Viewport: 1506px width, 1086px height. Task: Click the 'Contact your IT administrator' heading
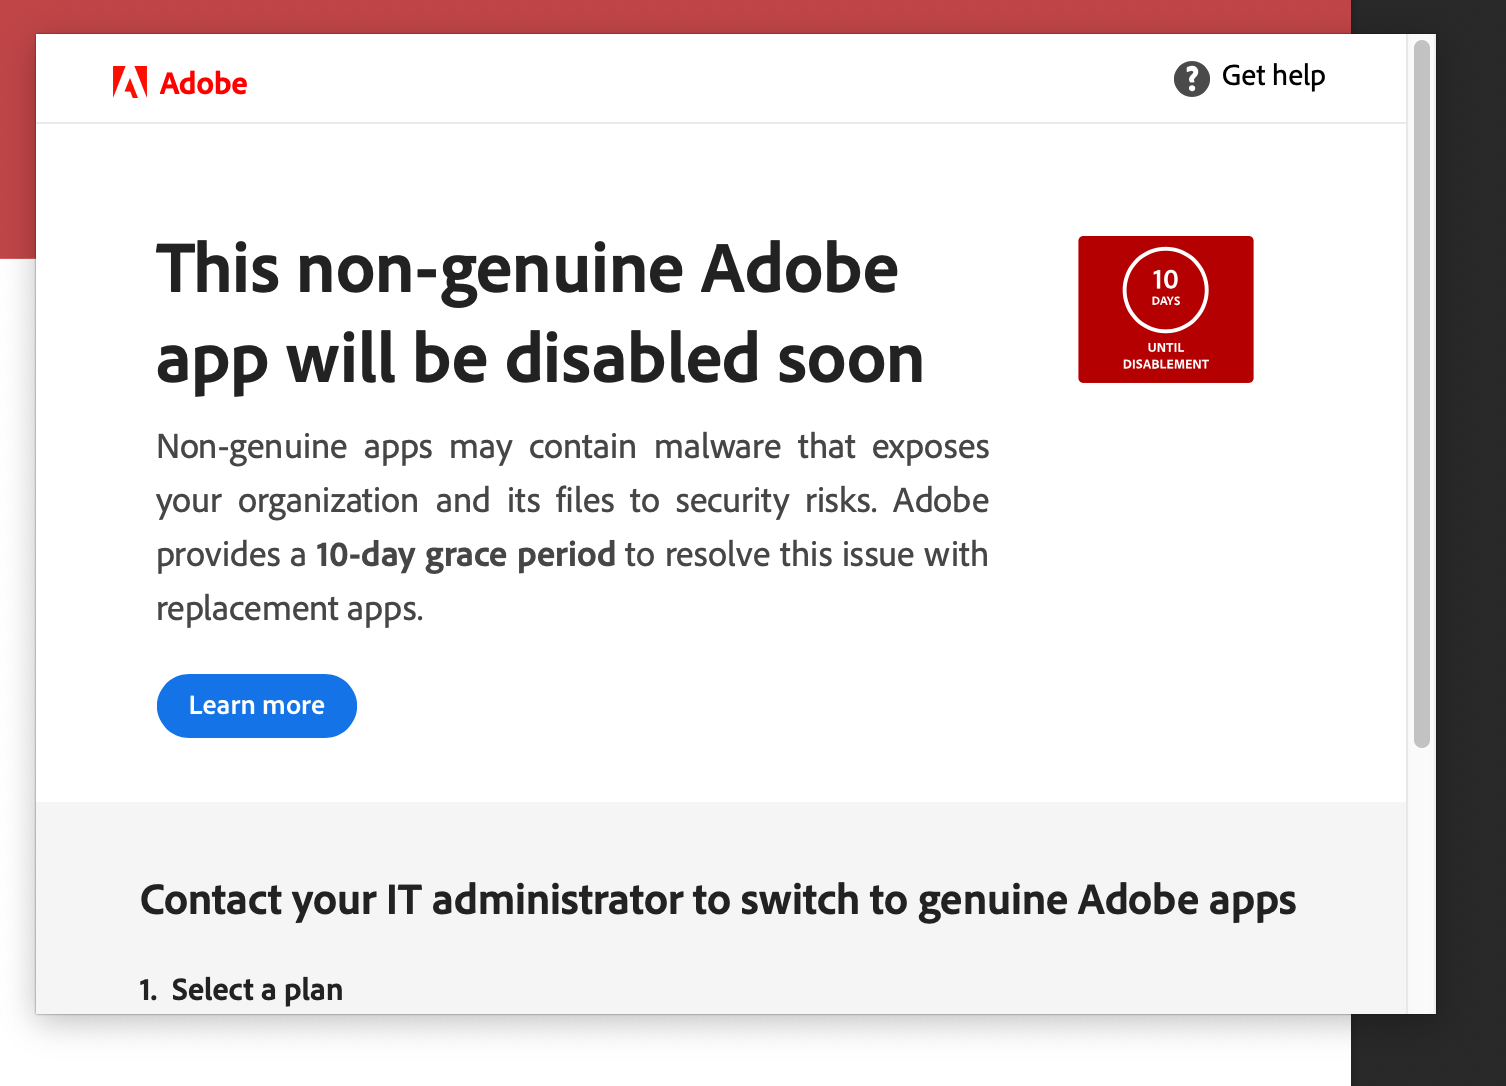[718, 900]
